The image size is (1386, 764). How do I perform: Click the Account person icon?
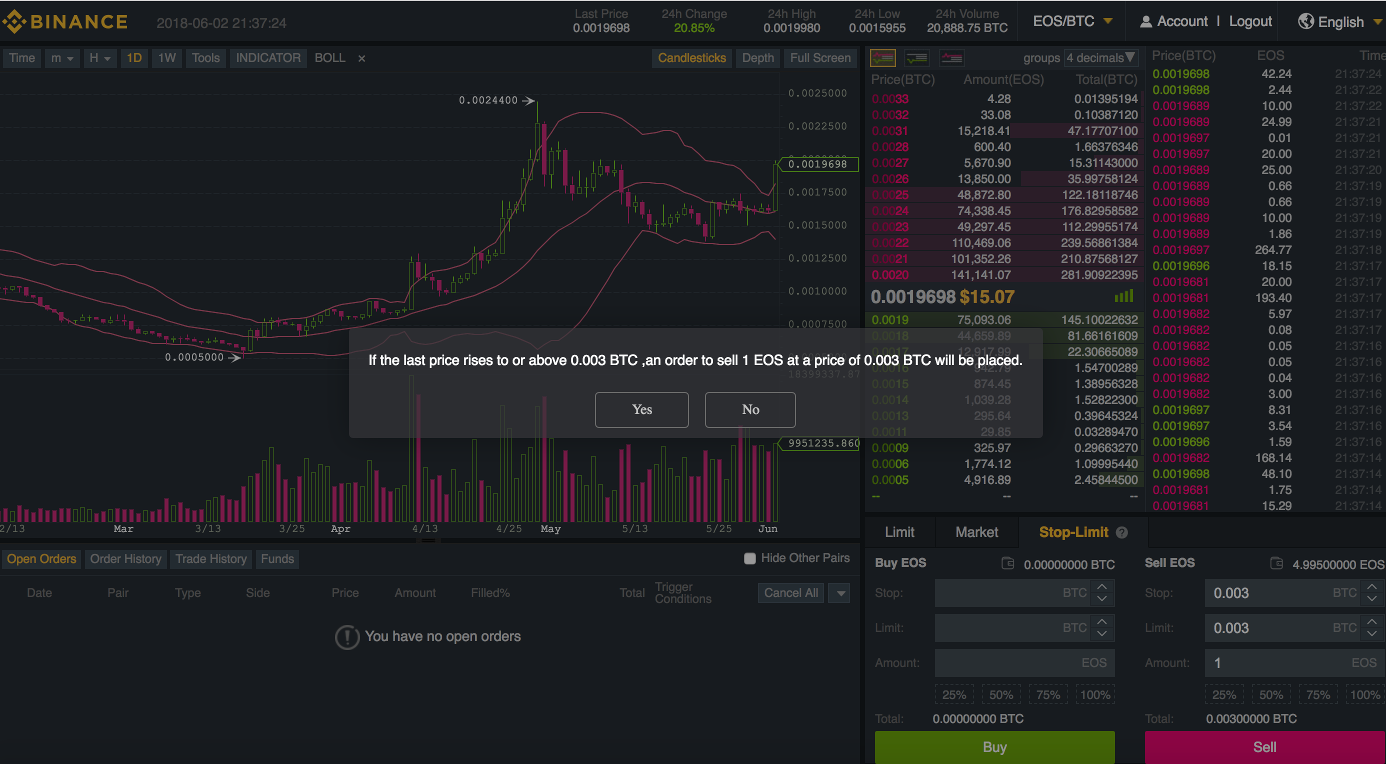pyautogui.click(x=1145, y=21)
